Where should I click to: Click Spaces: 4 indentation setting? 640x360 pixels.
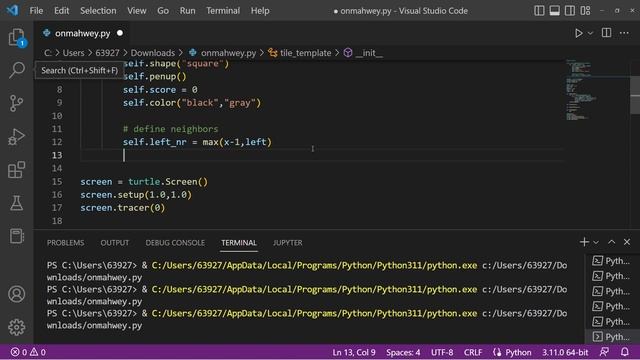coord(403,352)
